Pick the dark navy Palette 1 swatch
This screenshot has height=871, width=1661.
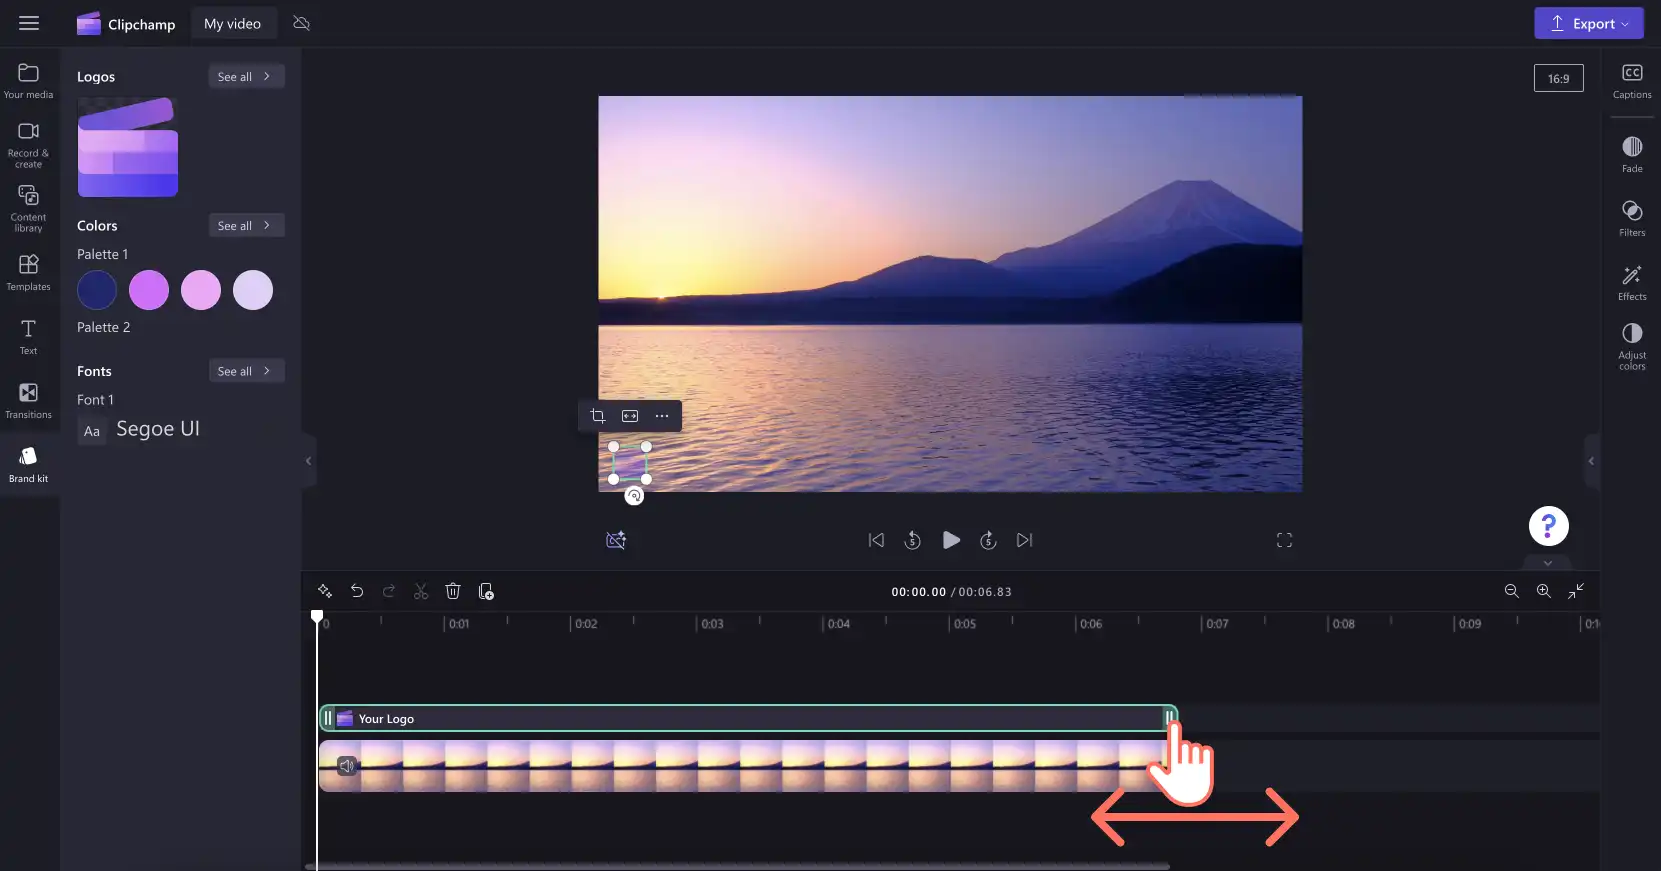click(97, 290)
